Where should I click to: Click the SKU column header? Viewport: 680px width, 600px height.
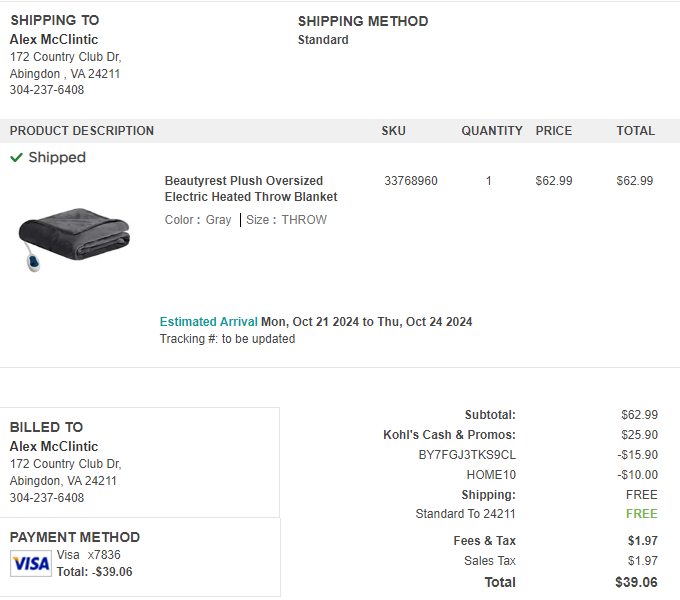tap(393, 131)
